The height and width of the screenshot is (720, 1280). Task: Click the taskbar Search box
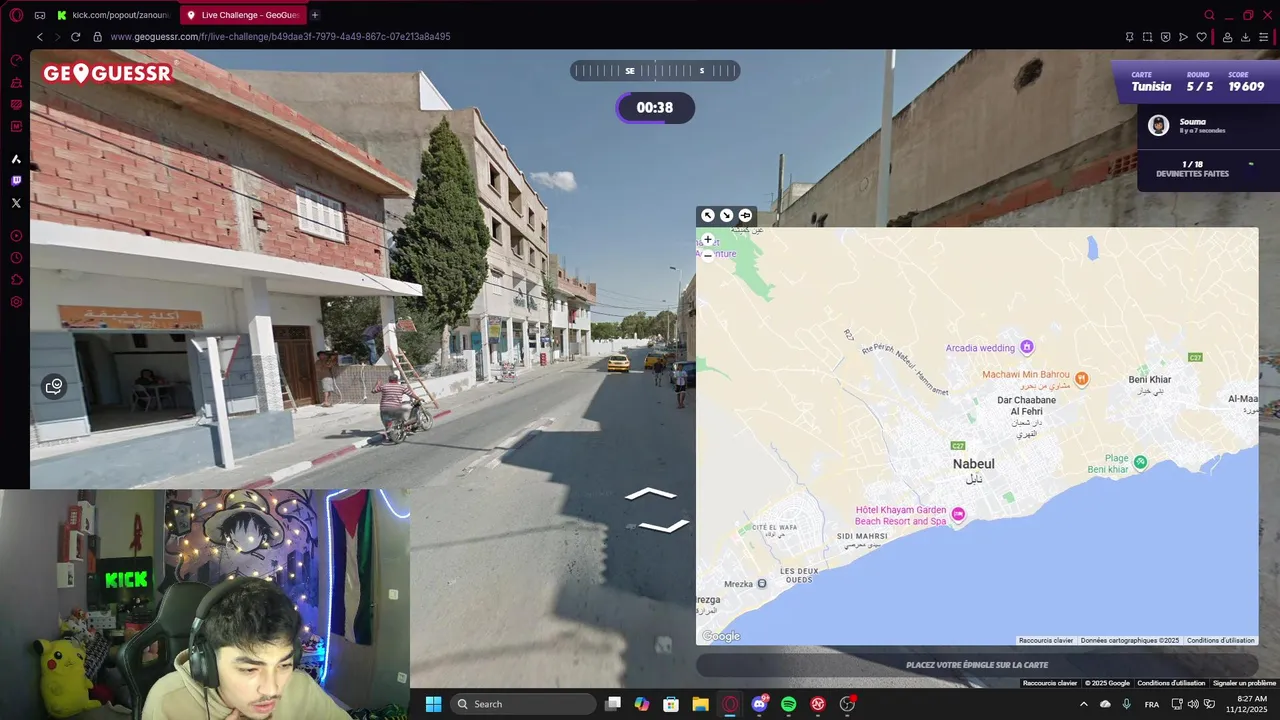coord(522,704)
